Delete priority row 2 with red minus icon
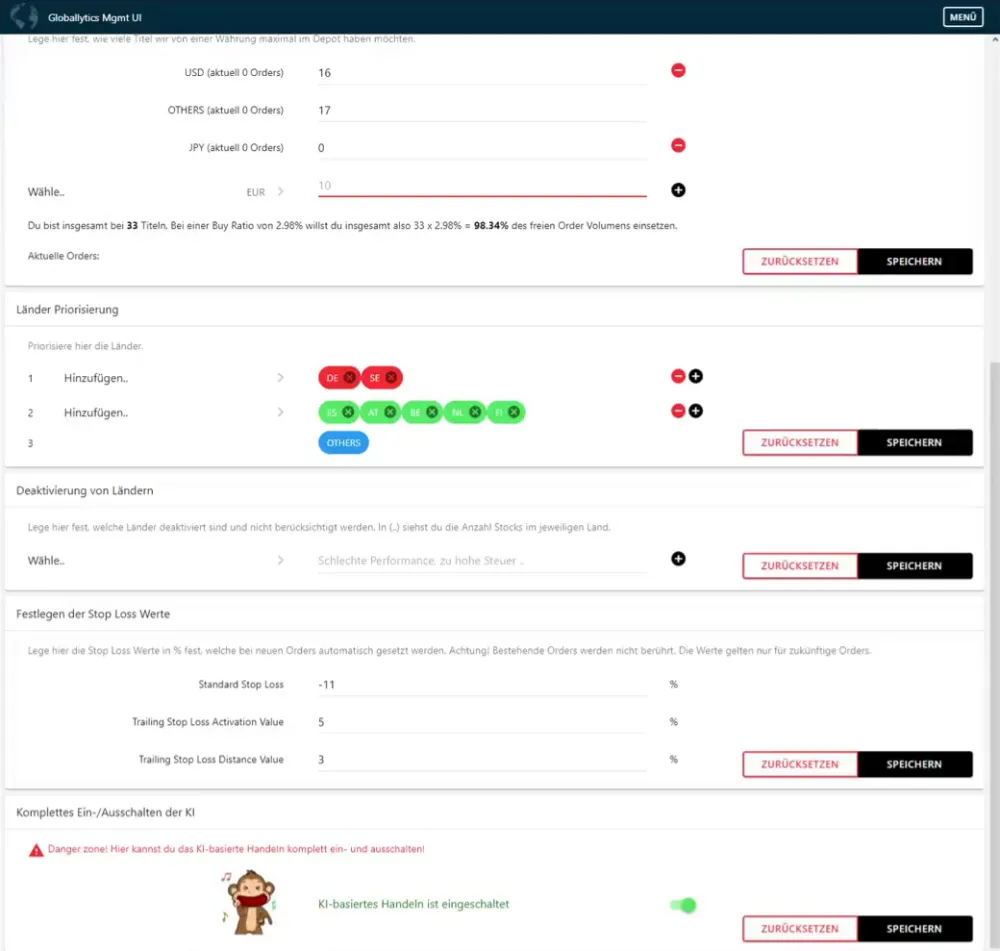 tap(678, 411)
